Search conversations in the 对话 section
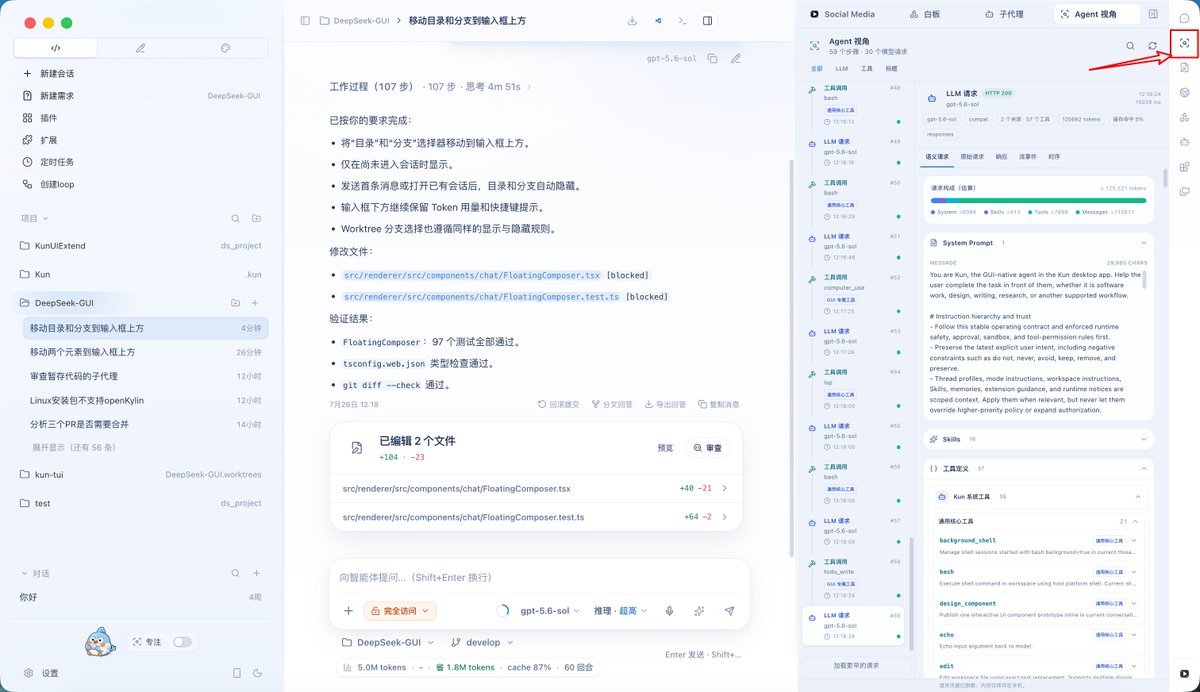This screenshot has width=1200, height=692. [235, 574]
